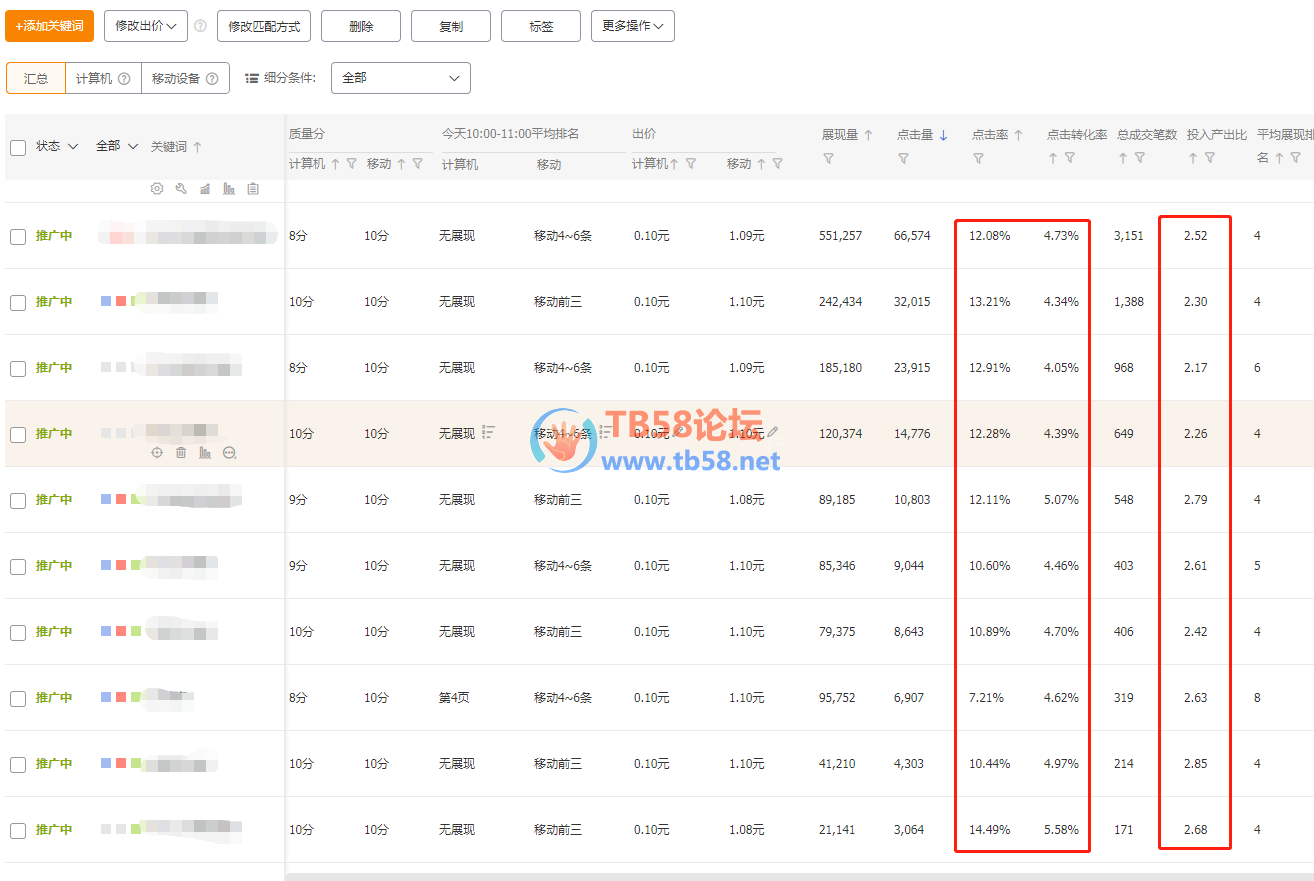Click the clipboard icon under 关键词 header

253,188
